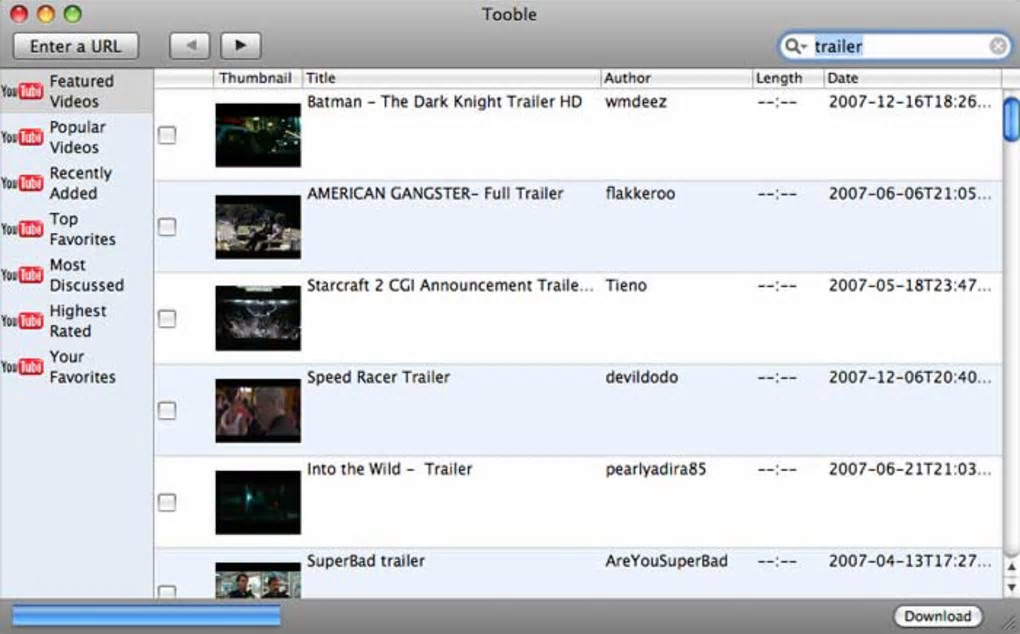1020x634 pixels.
Task: Open Your Favorites in sidebar
Action: point(76,367)
